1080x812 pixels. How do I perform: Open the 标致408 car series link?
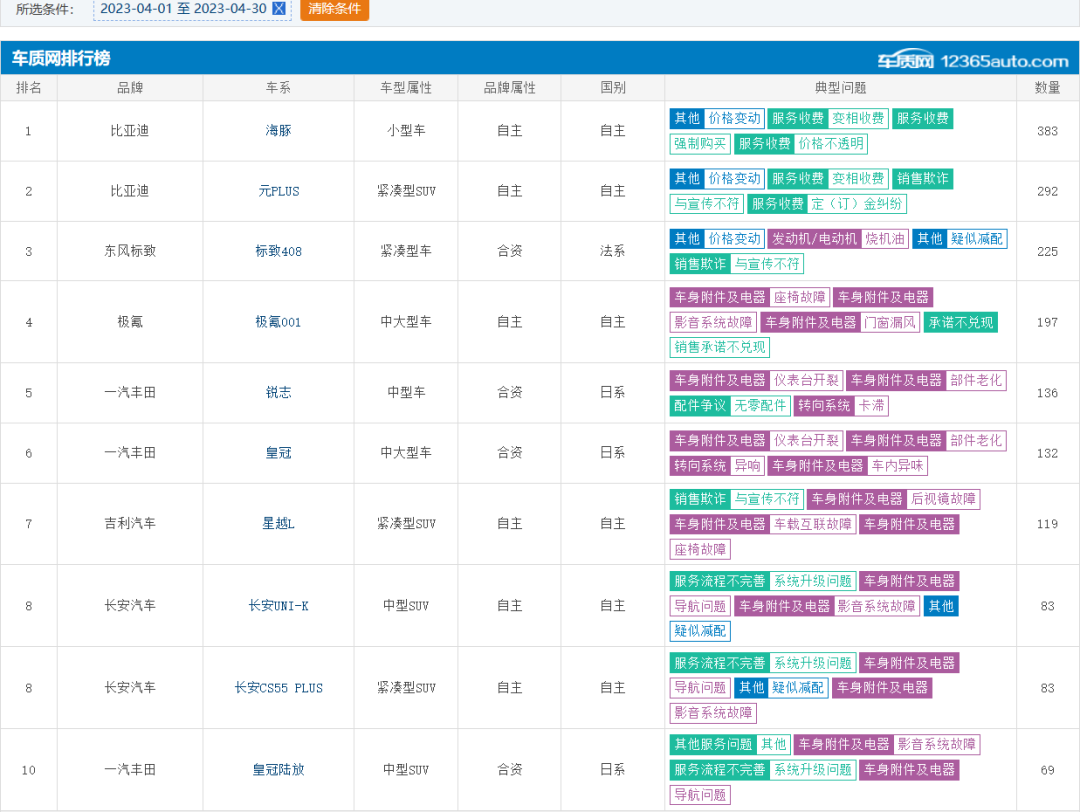click(278, 251)
